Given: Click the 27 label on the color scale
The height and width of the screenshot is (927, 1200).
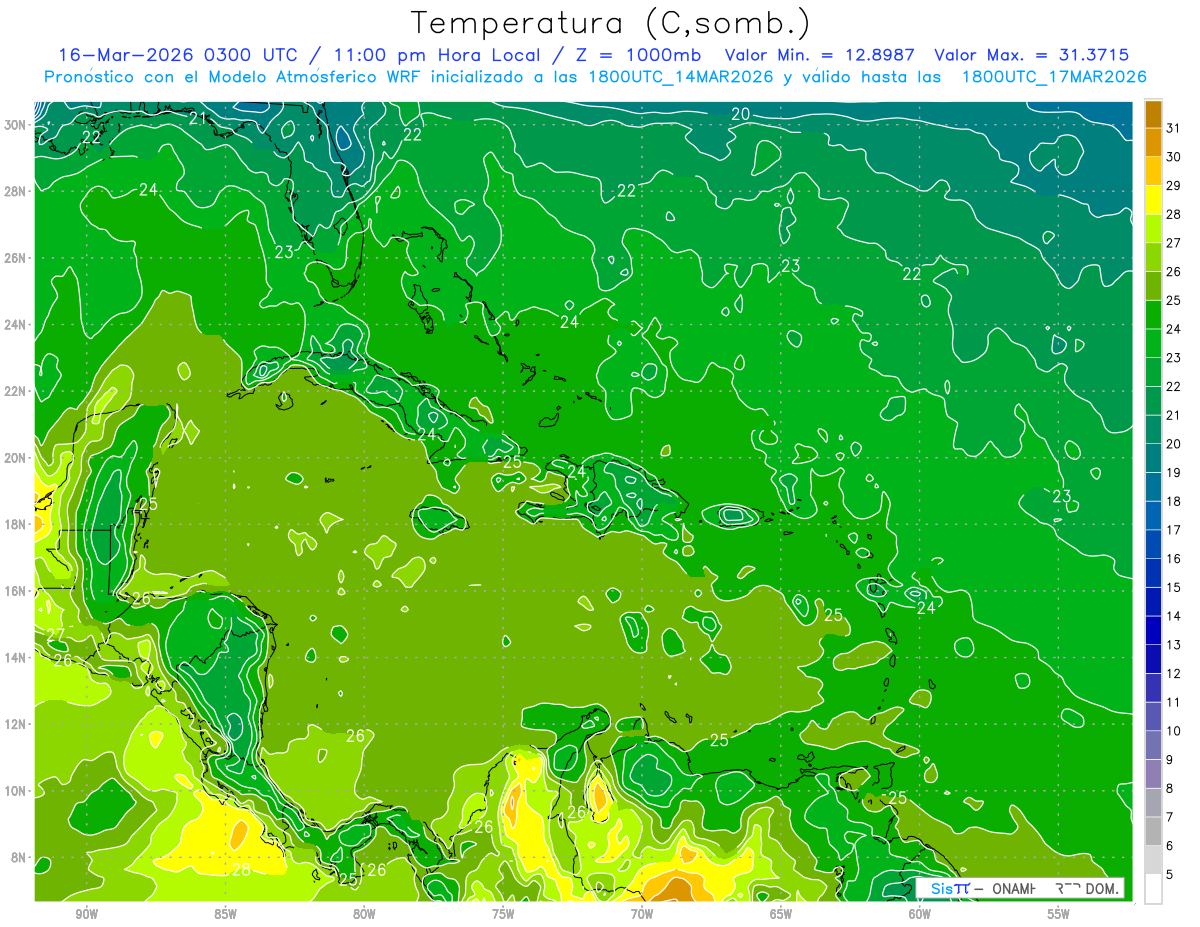Looking at the screenshot, I should 1174,243.
